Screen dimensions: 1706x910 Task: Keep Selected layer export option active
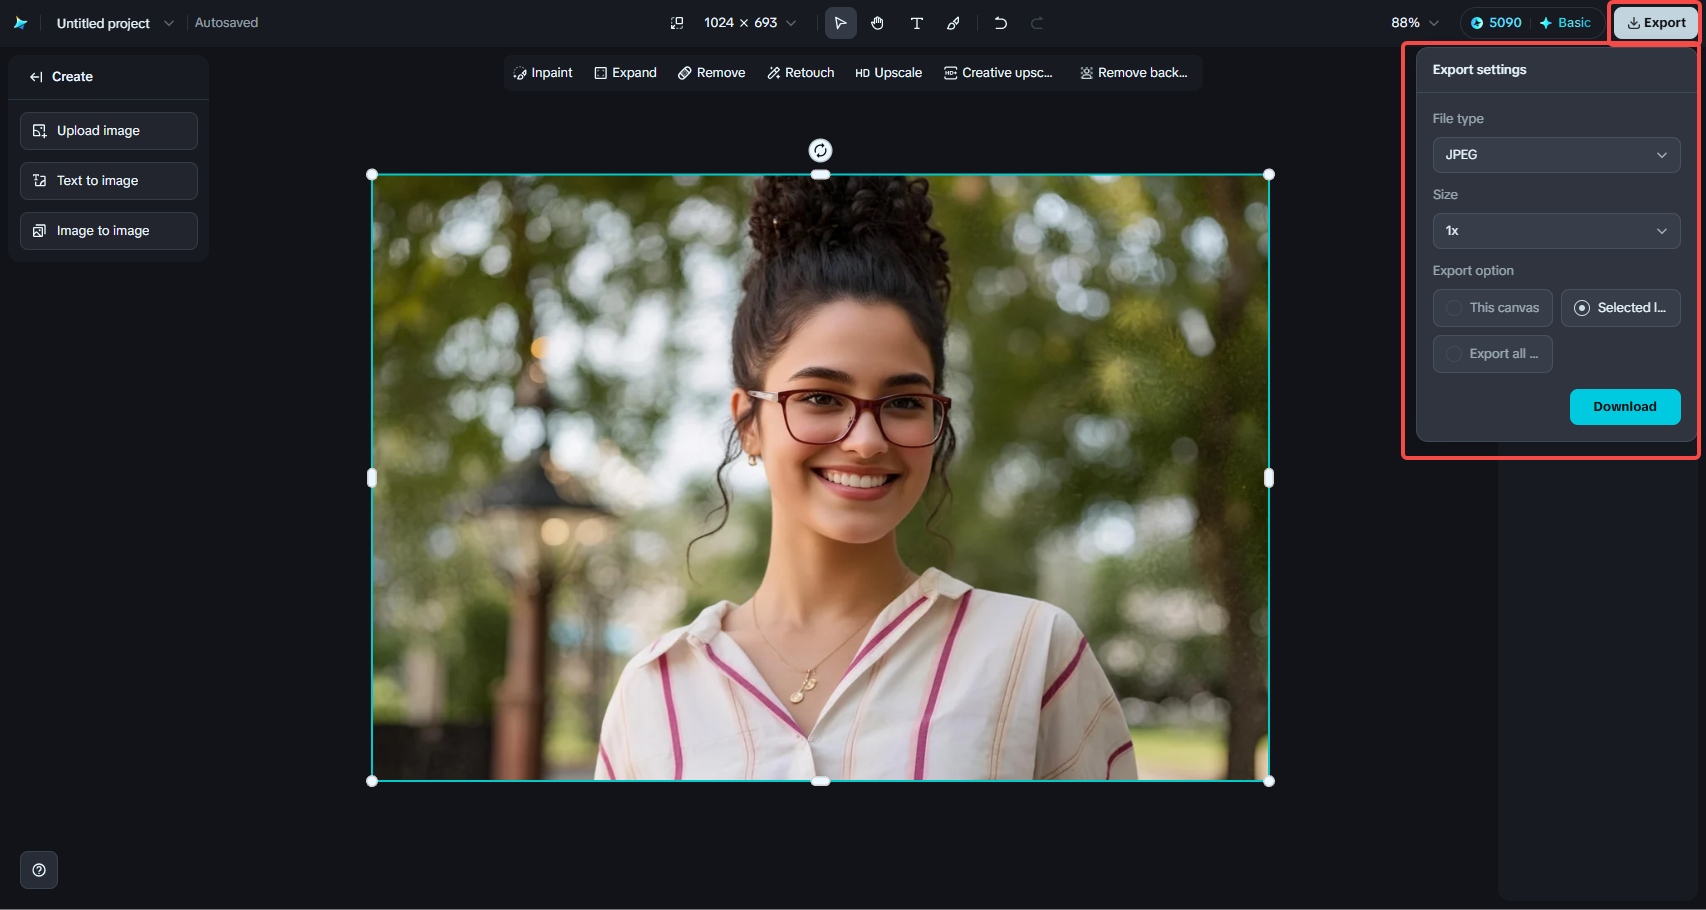click(1620, 308)
